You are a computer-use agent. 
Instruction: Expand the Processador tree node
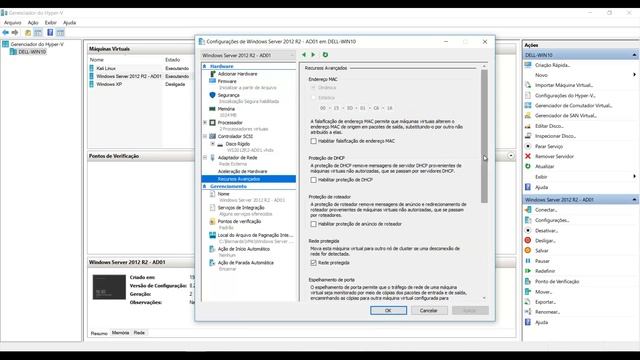click(x=205, y=122)
